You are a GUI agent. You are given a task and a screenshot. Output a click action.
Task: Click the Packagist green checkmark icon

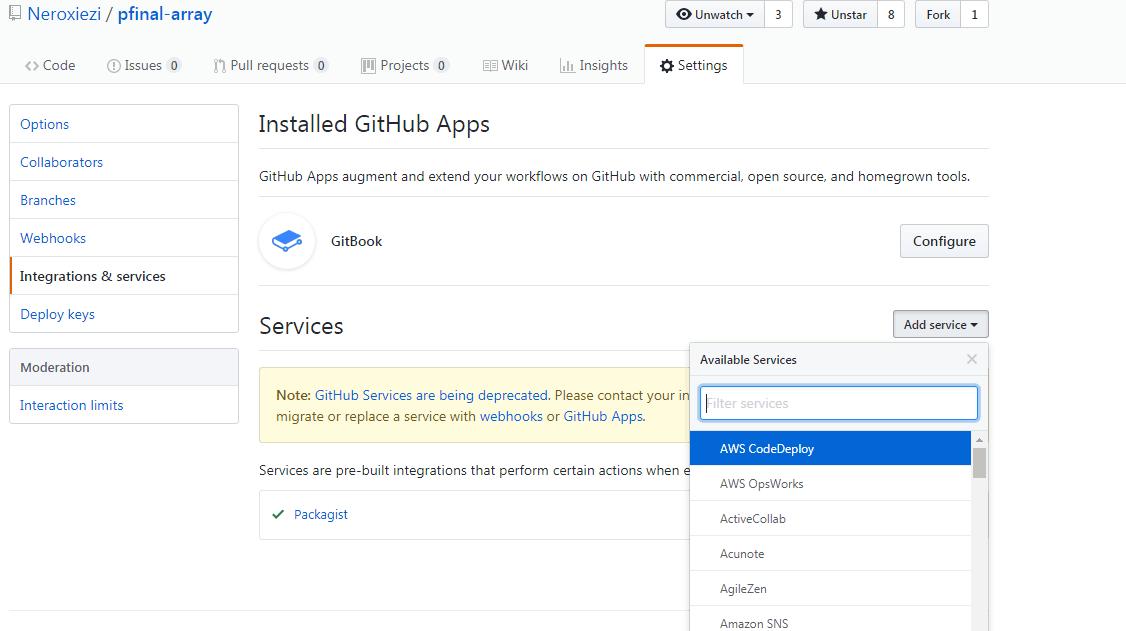click(x=279, y=514)
